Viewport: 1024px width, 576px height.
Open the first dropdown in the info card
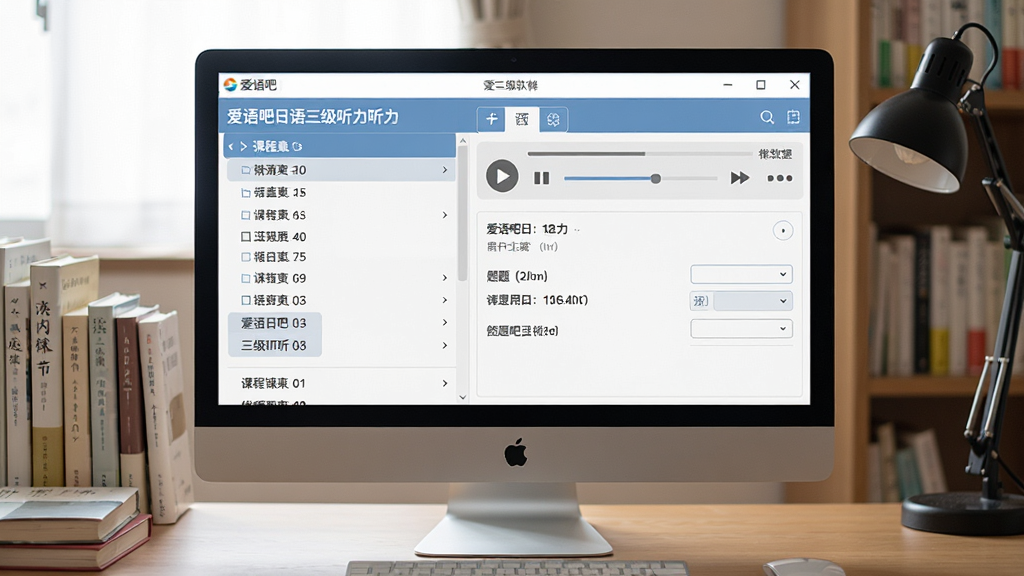click(x=741, y=274)
